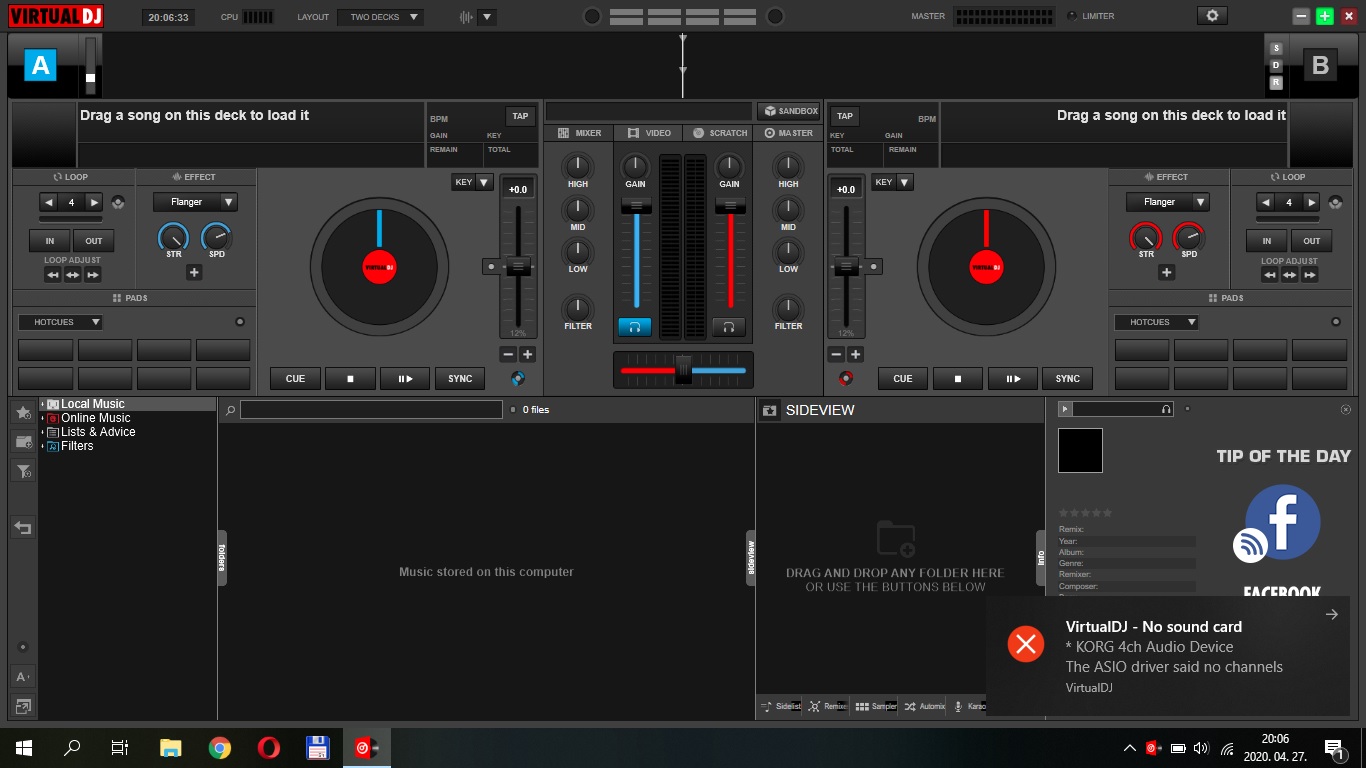
Task: Open the KEY dropdown on deck B
Action: [x=892, y=182]
